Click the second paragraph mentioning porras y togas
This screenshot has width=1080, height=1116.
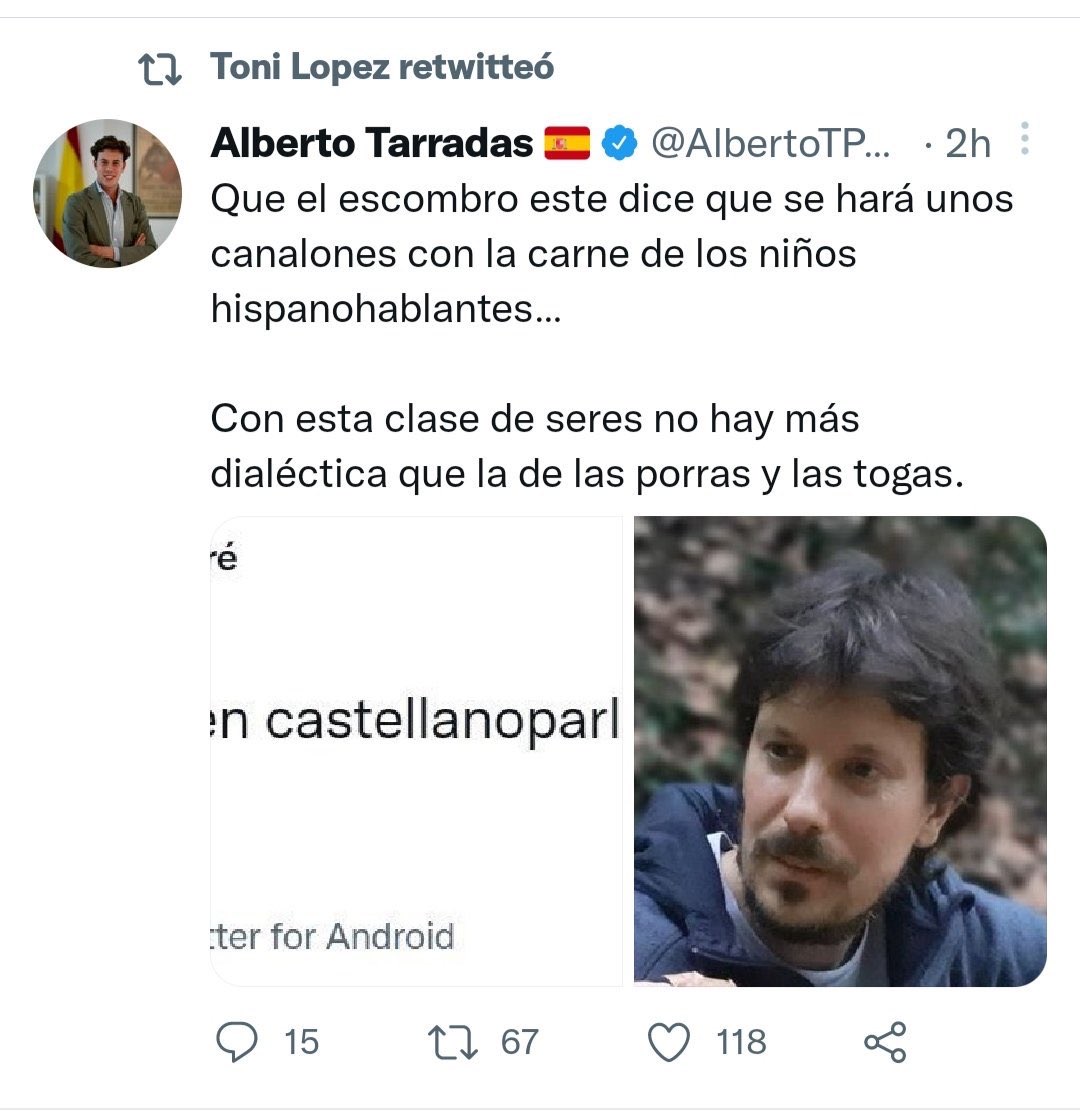587,446
